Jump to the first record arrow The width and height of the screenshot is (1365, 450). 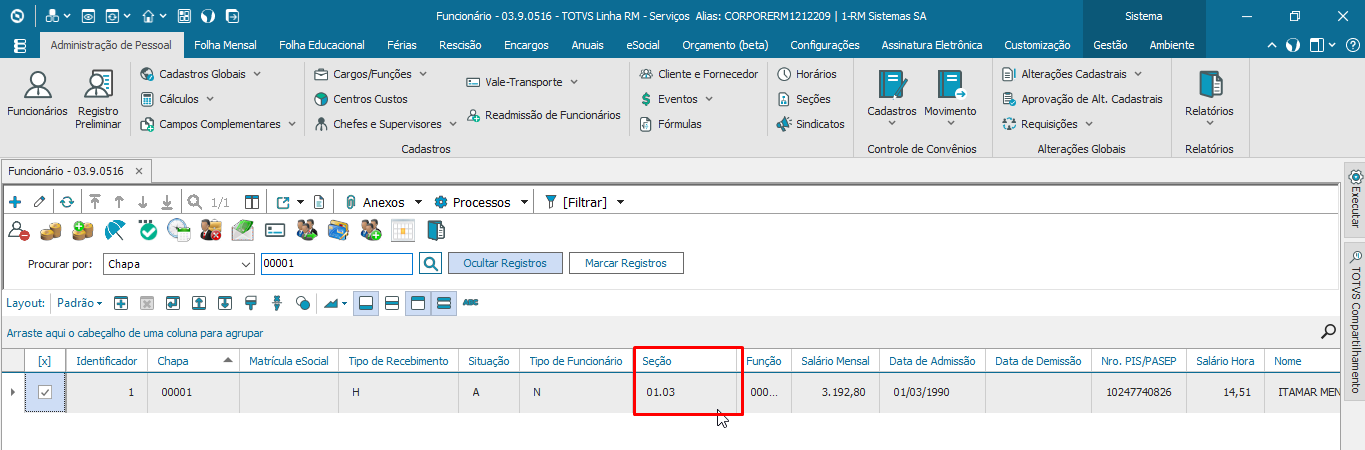tap(95, 202)
